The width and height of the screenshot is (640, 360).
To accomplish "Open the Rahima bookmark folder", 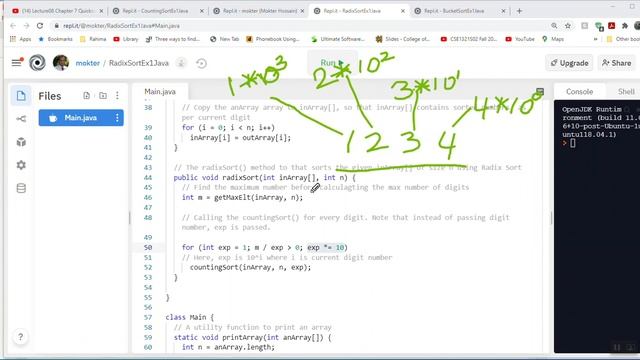I will pyautogui.click(x=93, y=39).
